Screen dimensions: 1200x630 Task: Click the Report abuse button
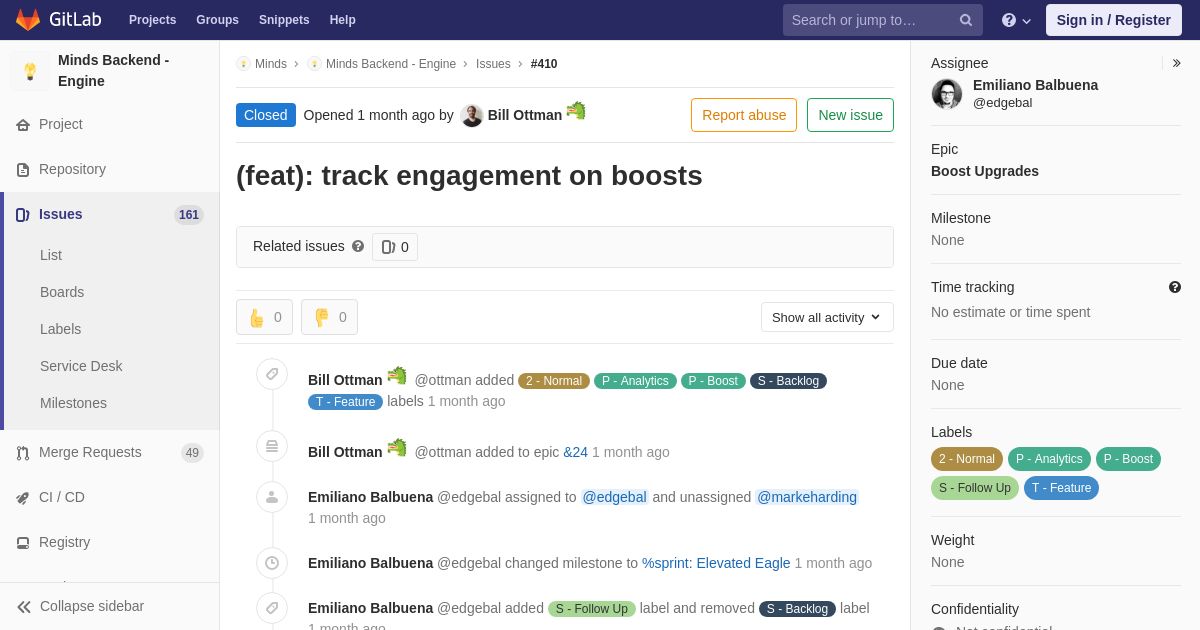744,115
